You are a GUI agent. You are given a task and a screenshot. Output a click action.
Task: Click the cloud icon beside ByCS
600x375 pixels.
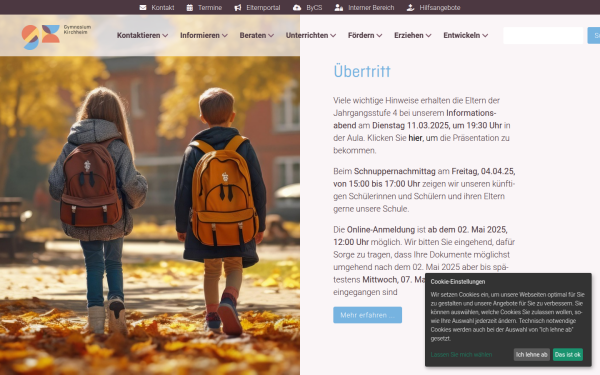click(x=297, y=7)
